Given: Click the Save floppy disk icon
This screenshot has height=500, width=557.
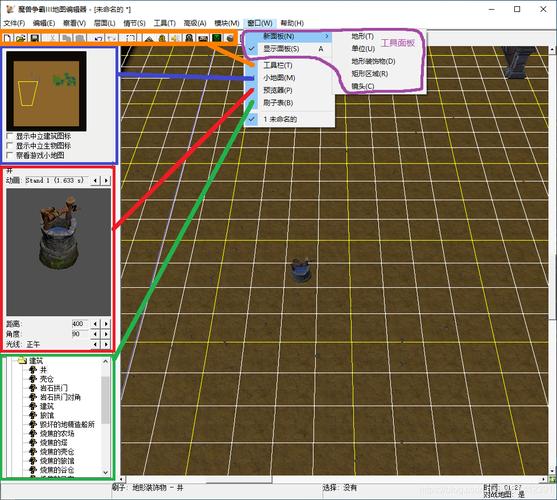Looking at the screenshot, I should pos(34,38).
